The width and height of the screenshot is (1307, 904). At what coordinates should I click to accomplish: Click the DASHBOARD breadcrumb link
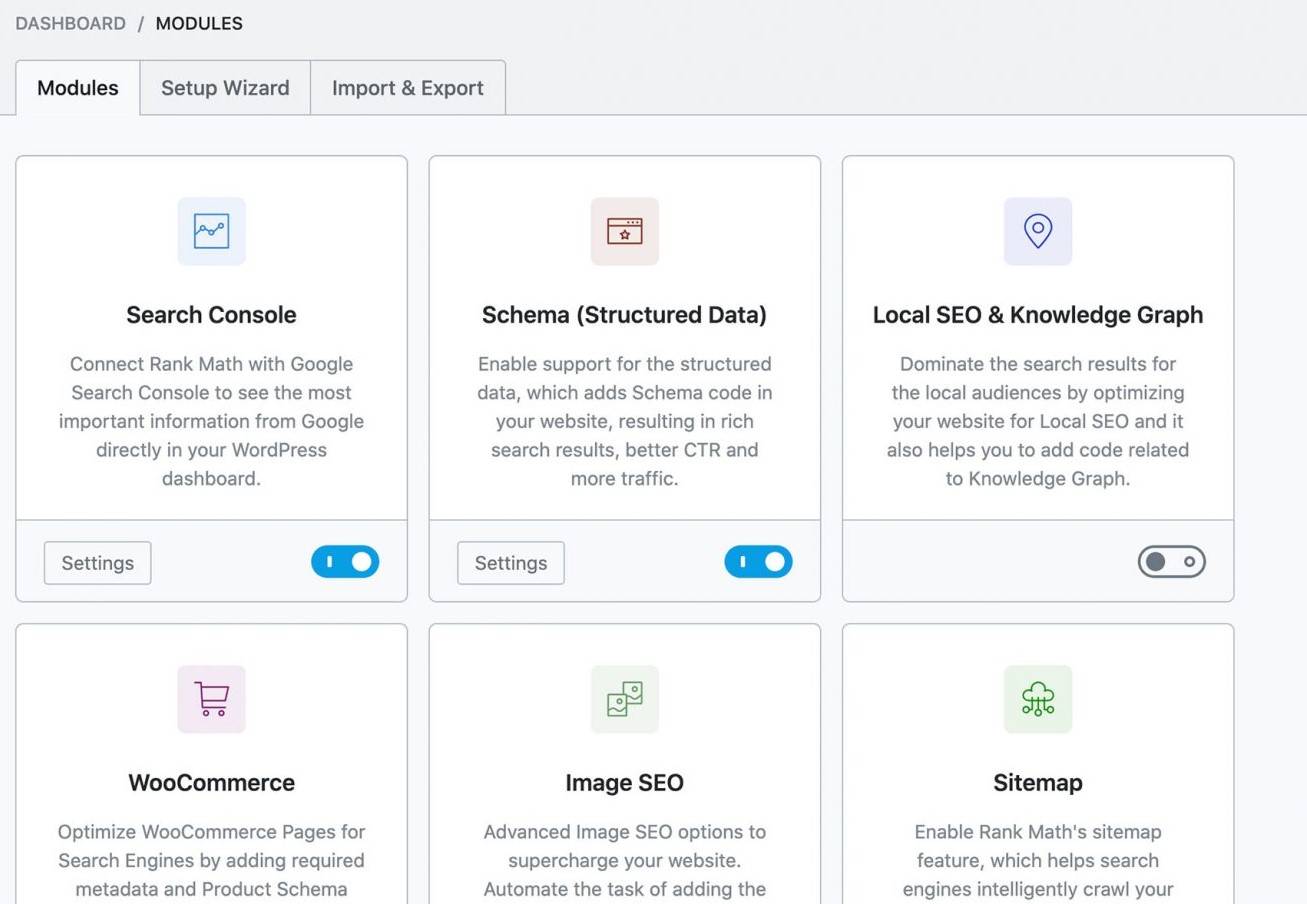coord(70,23)
